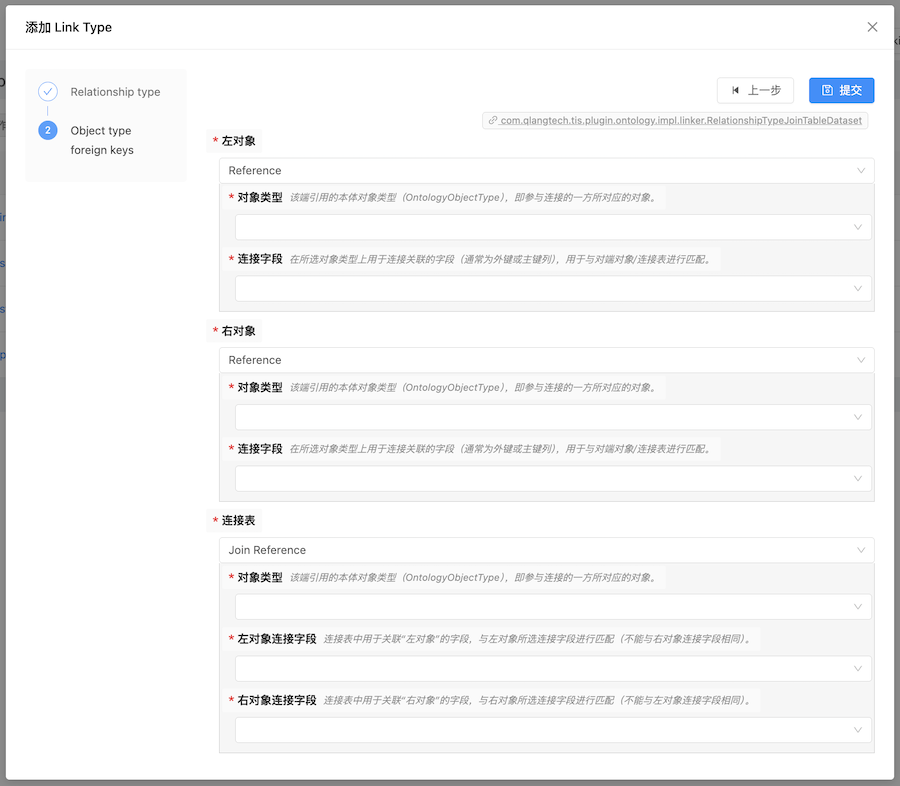Open 右对象连接字段 dropdown
The width and height of the screenshot is (900, 786).
[553, 730]
